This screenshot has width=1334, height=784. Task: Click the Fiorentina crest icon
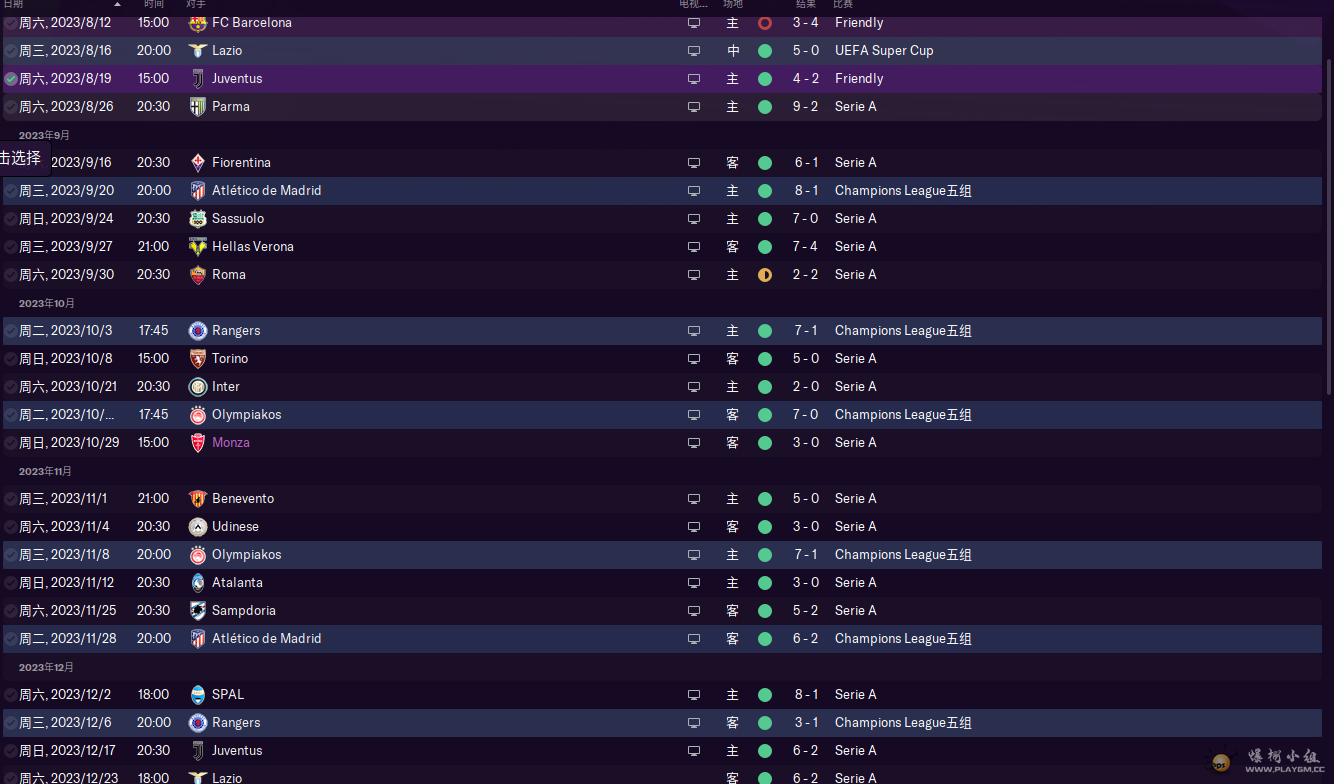pyautogui.click(x=197, y=163)
